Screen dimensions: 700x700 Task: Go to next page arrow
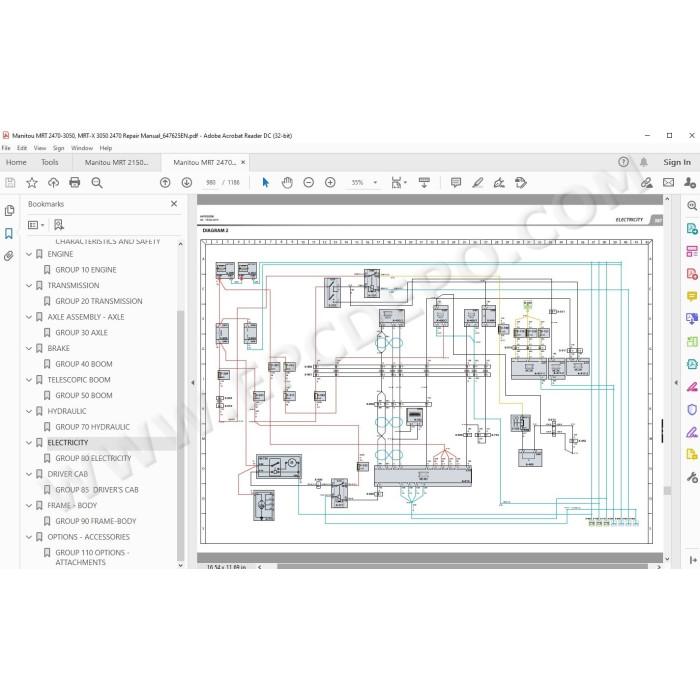(187, 183)
